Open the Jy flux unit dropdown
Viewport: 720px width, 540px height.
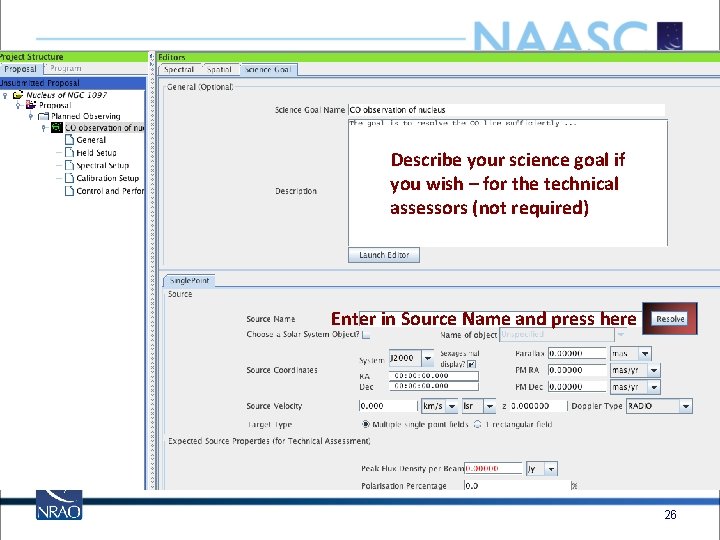point(551,469)
